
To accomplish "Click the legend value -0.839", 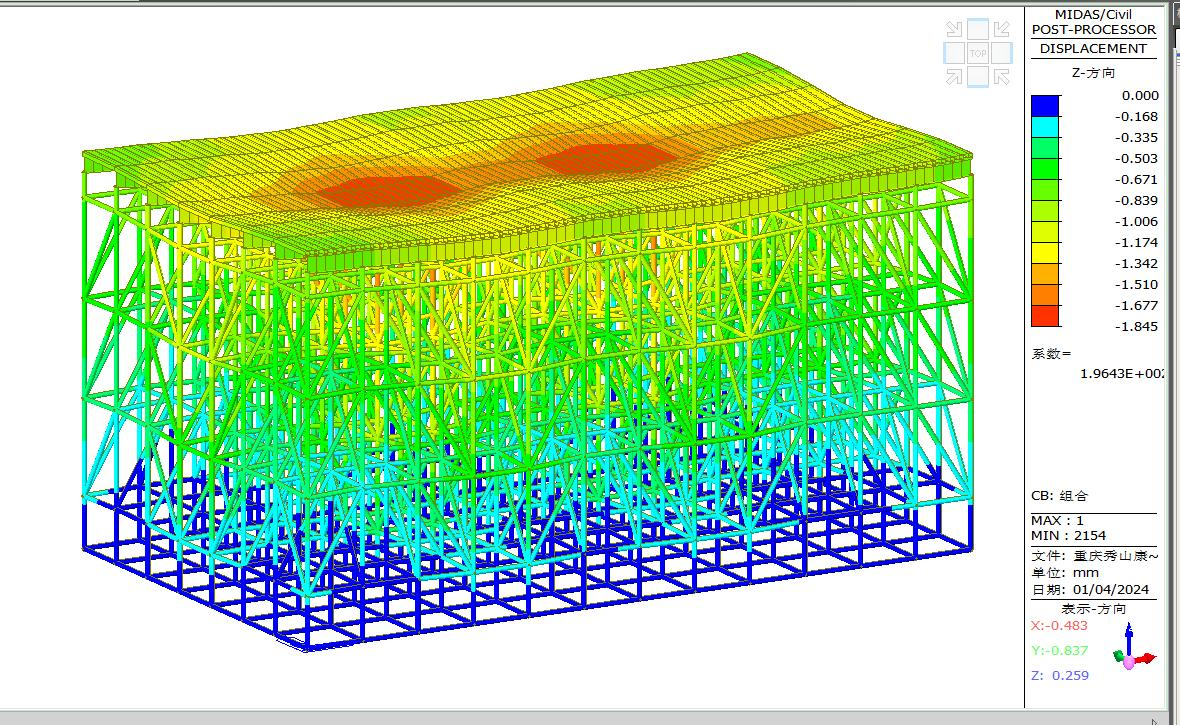I will point(1136,201).
